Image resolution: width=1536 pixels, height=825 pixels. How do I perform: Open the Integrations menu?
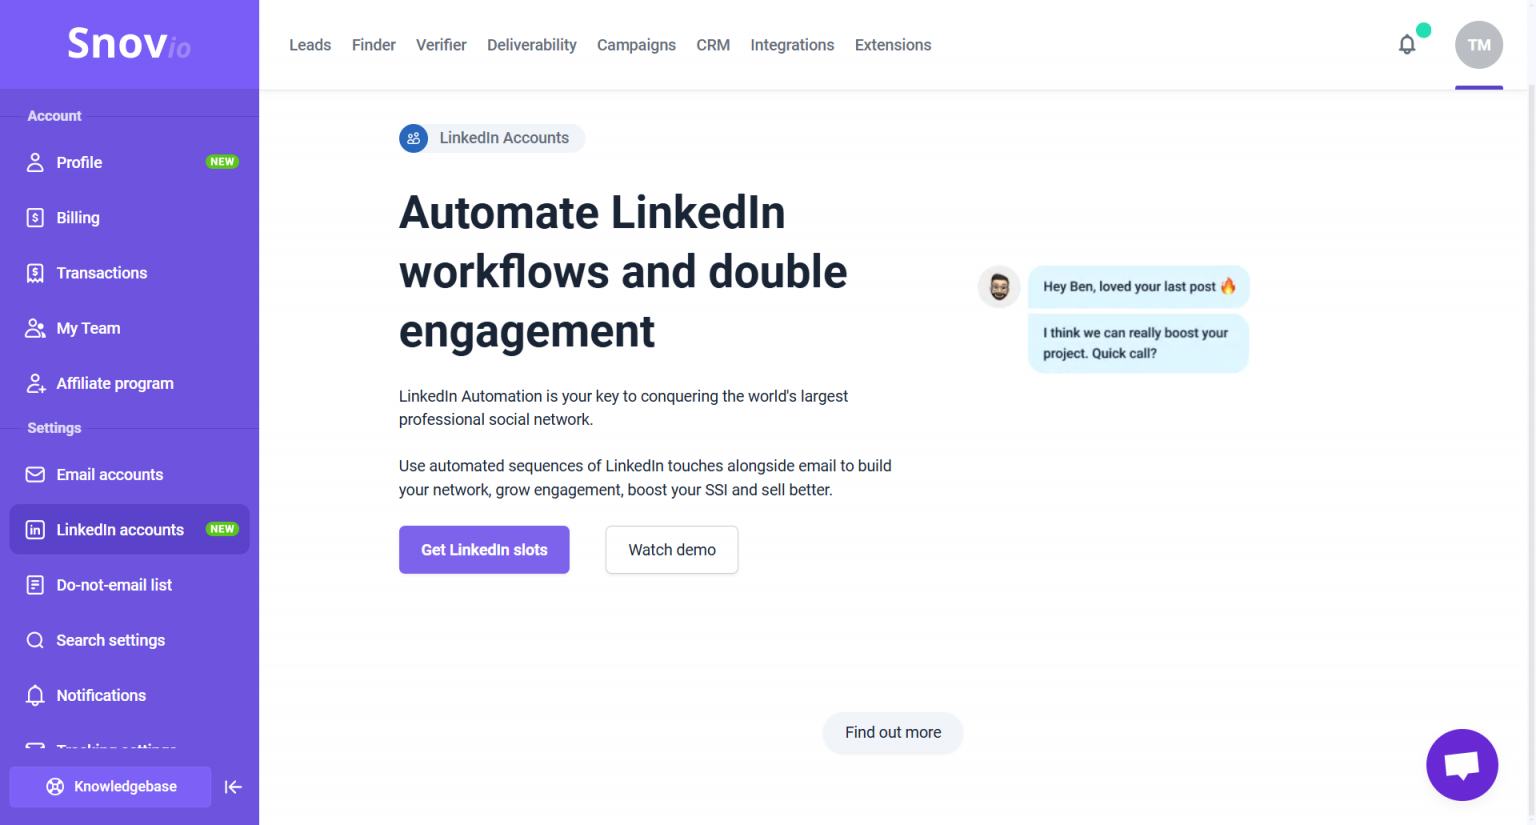tap(792, 45)
